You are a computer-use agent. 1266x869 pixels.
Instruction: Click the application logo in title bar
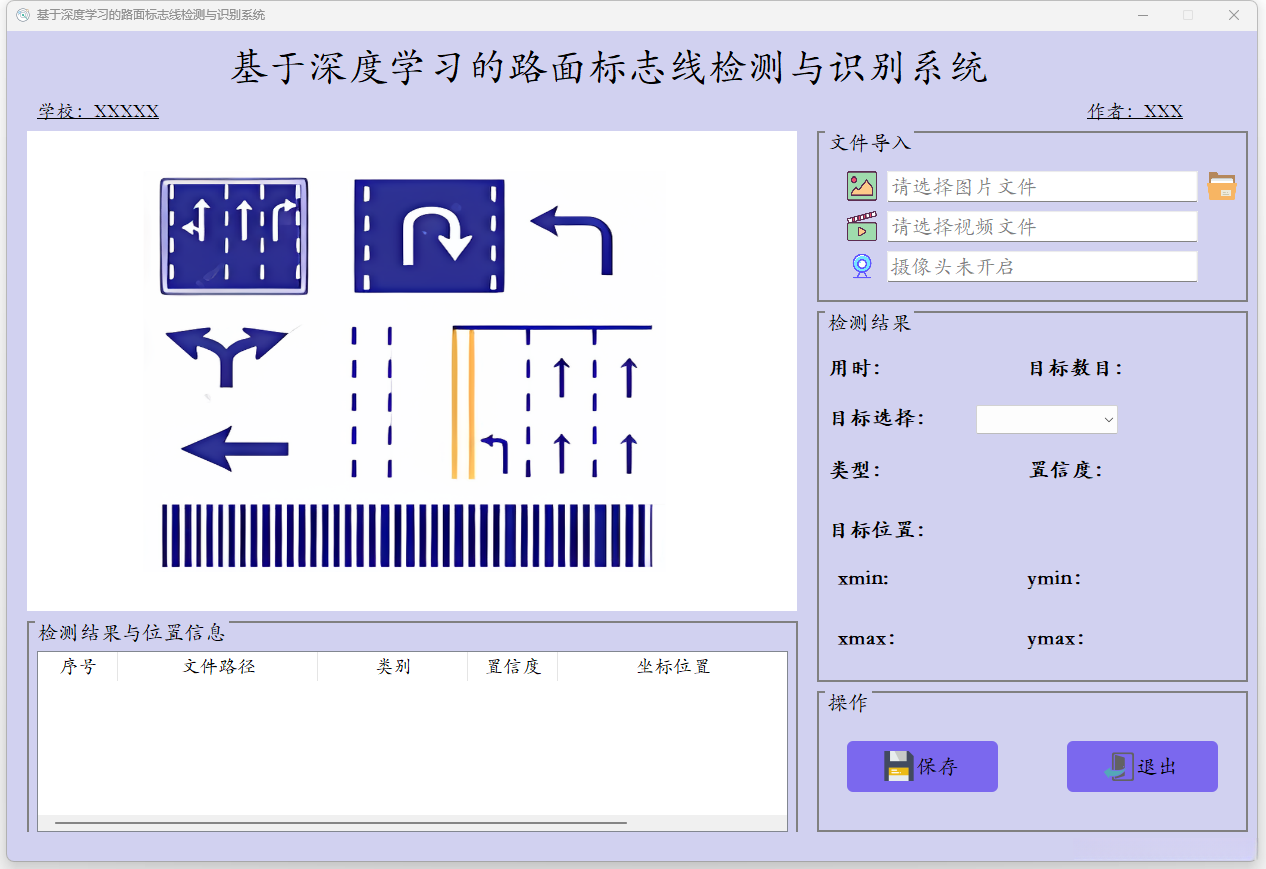click(x=21, y=15)
